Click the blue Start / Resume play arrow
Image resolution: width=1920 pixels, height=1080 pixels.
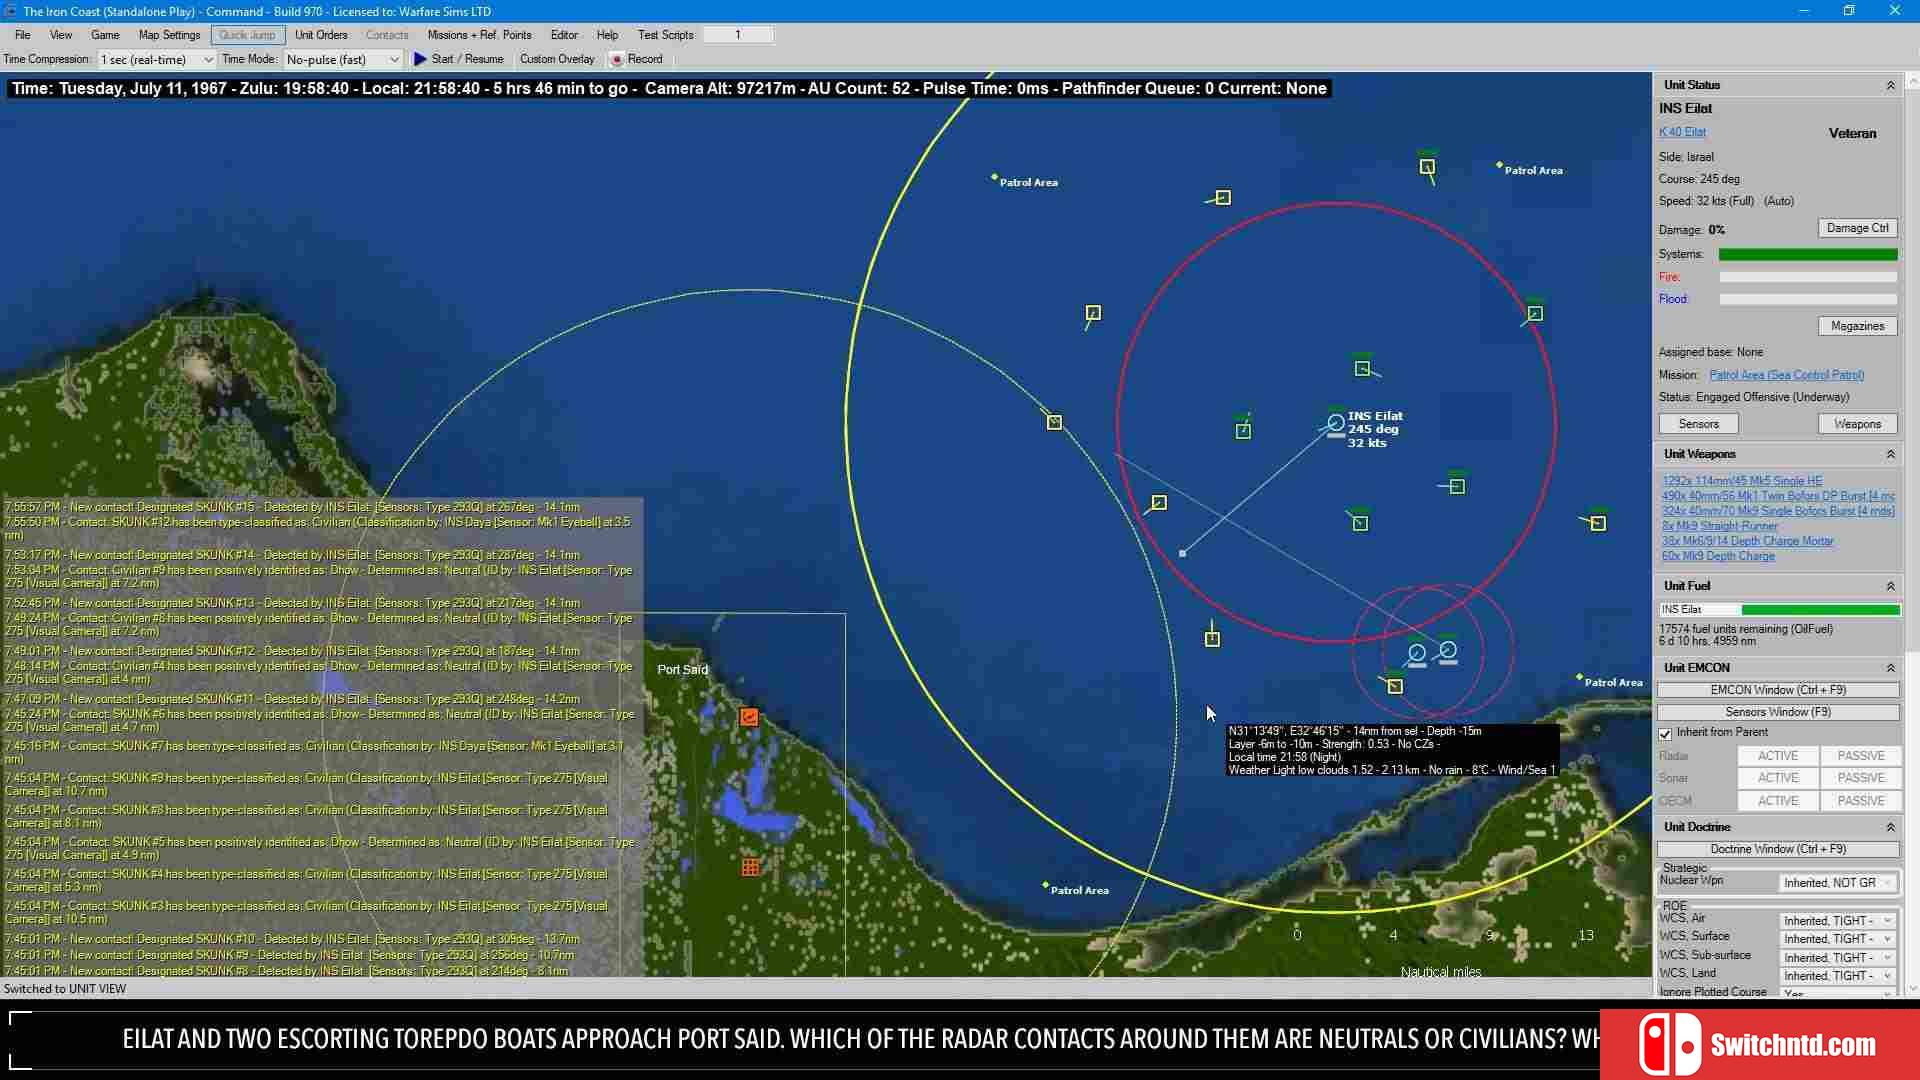coord(420,59)
